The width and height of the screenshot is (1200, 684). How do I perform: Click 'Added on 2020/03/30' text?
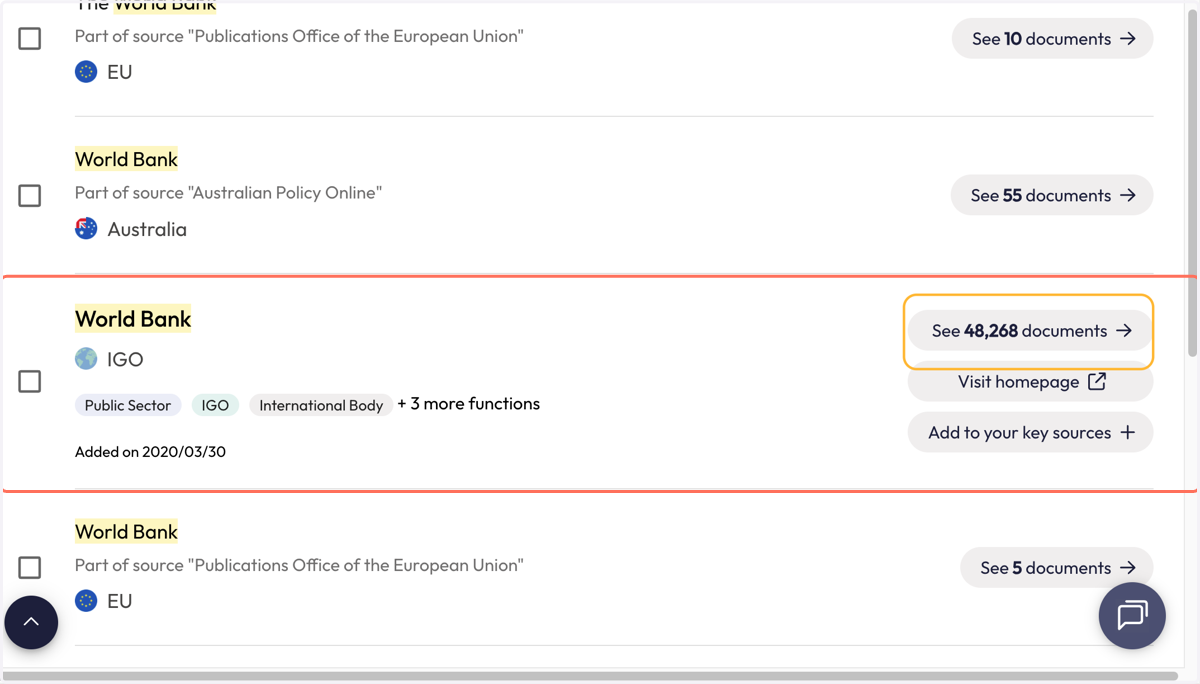[x=150, y=452]
